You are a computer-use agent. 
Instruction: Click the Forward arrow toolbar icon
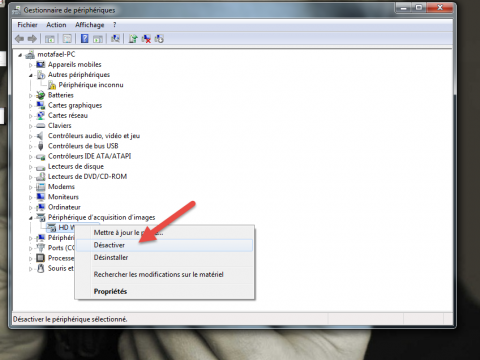point(32,39)
